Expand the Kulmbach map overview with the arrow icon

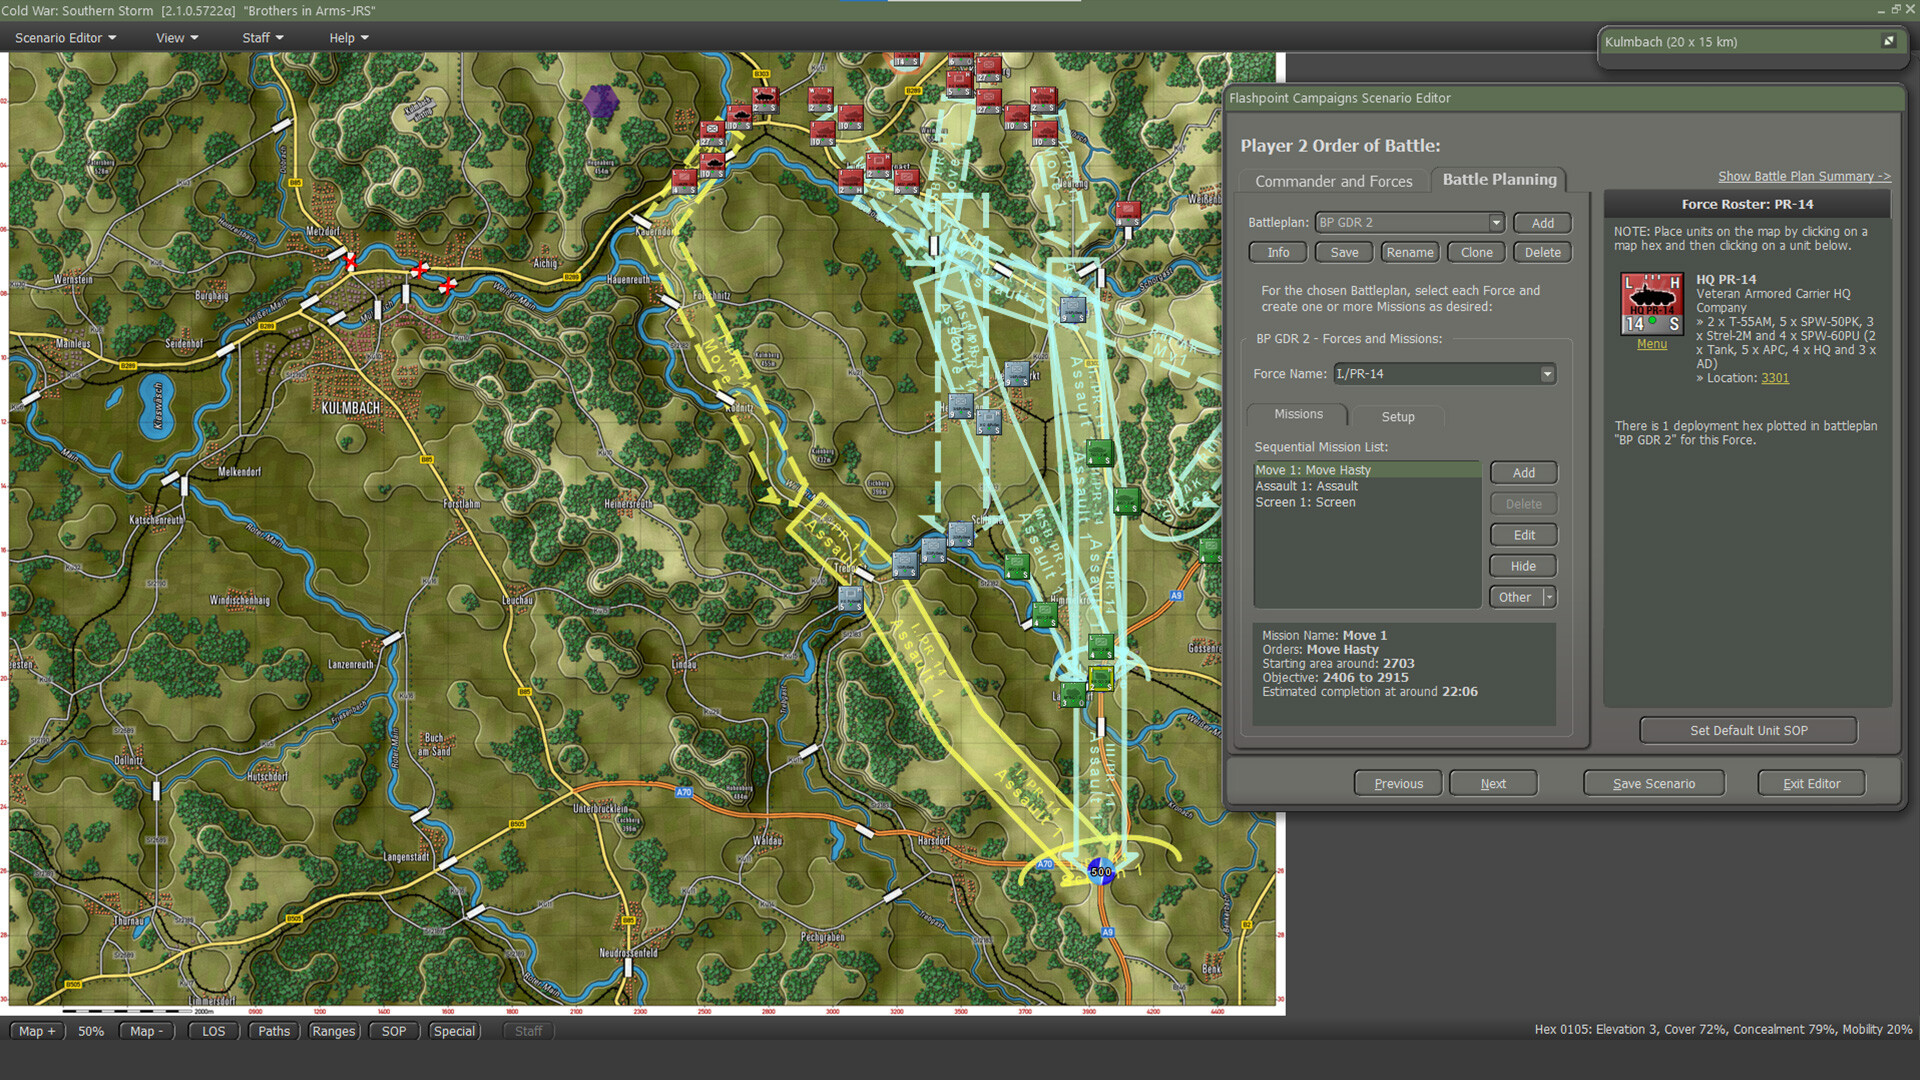tap(1889, 41)
